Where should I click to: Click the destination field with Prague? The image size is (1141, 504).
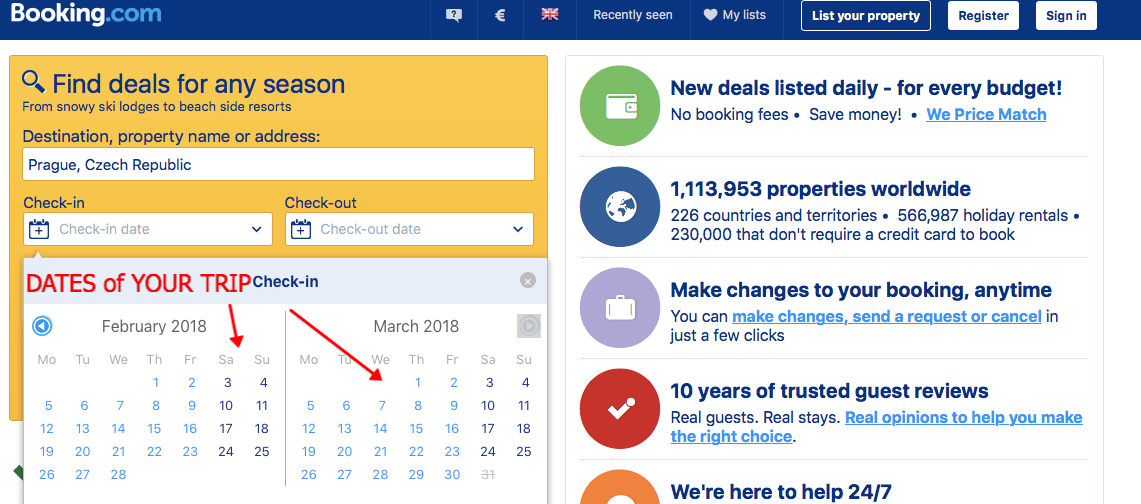pyautogui.click(x=279, y=164)
